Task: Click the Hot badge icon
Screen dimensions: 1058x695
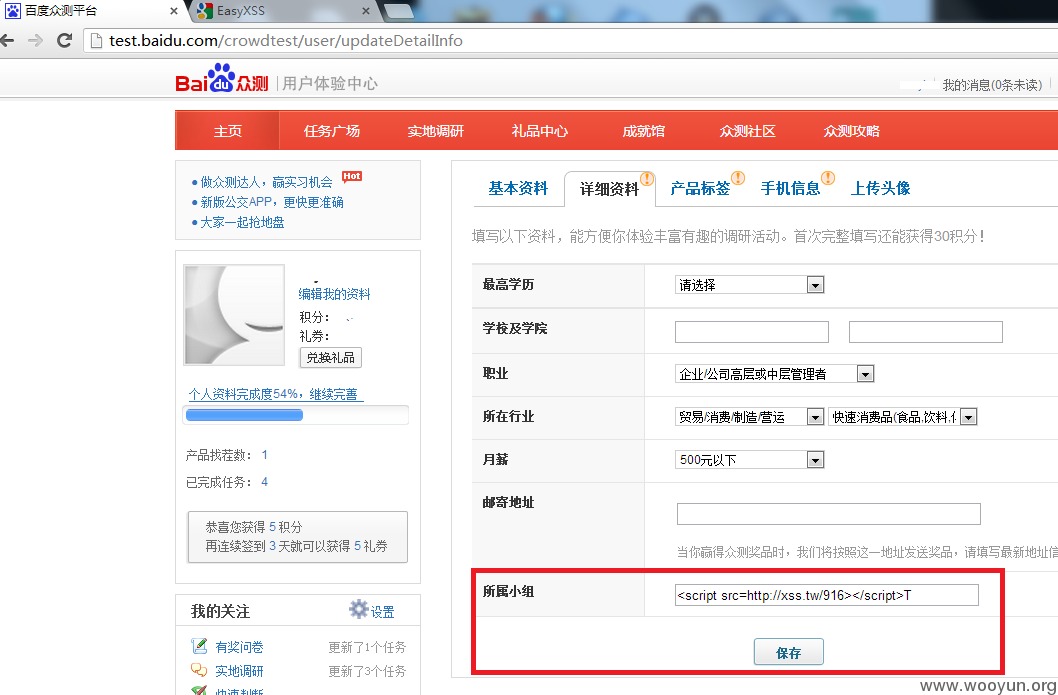Action: (x=352, y=177)
